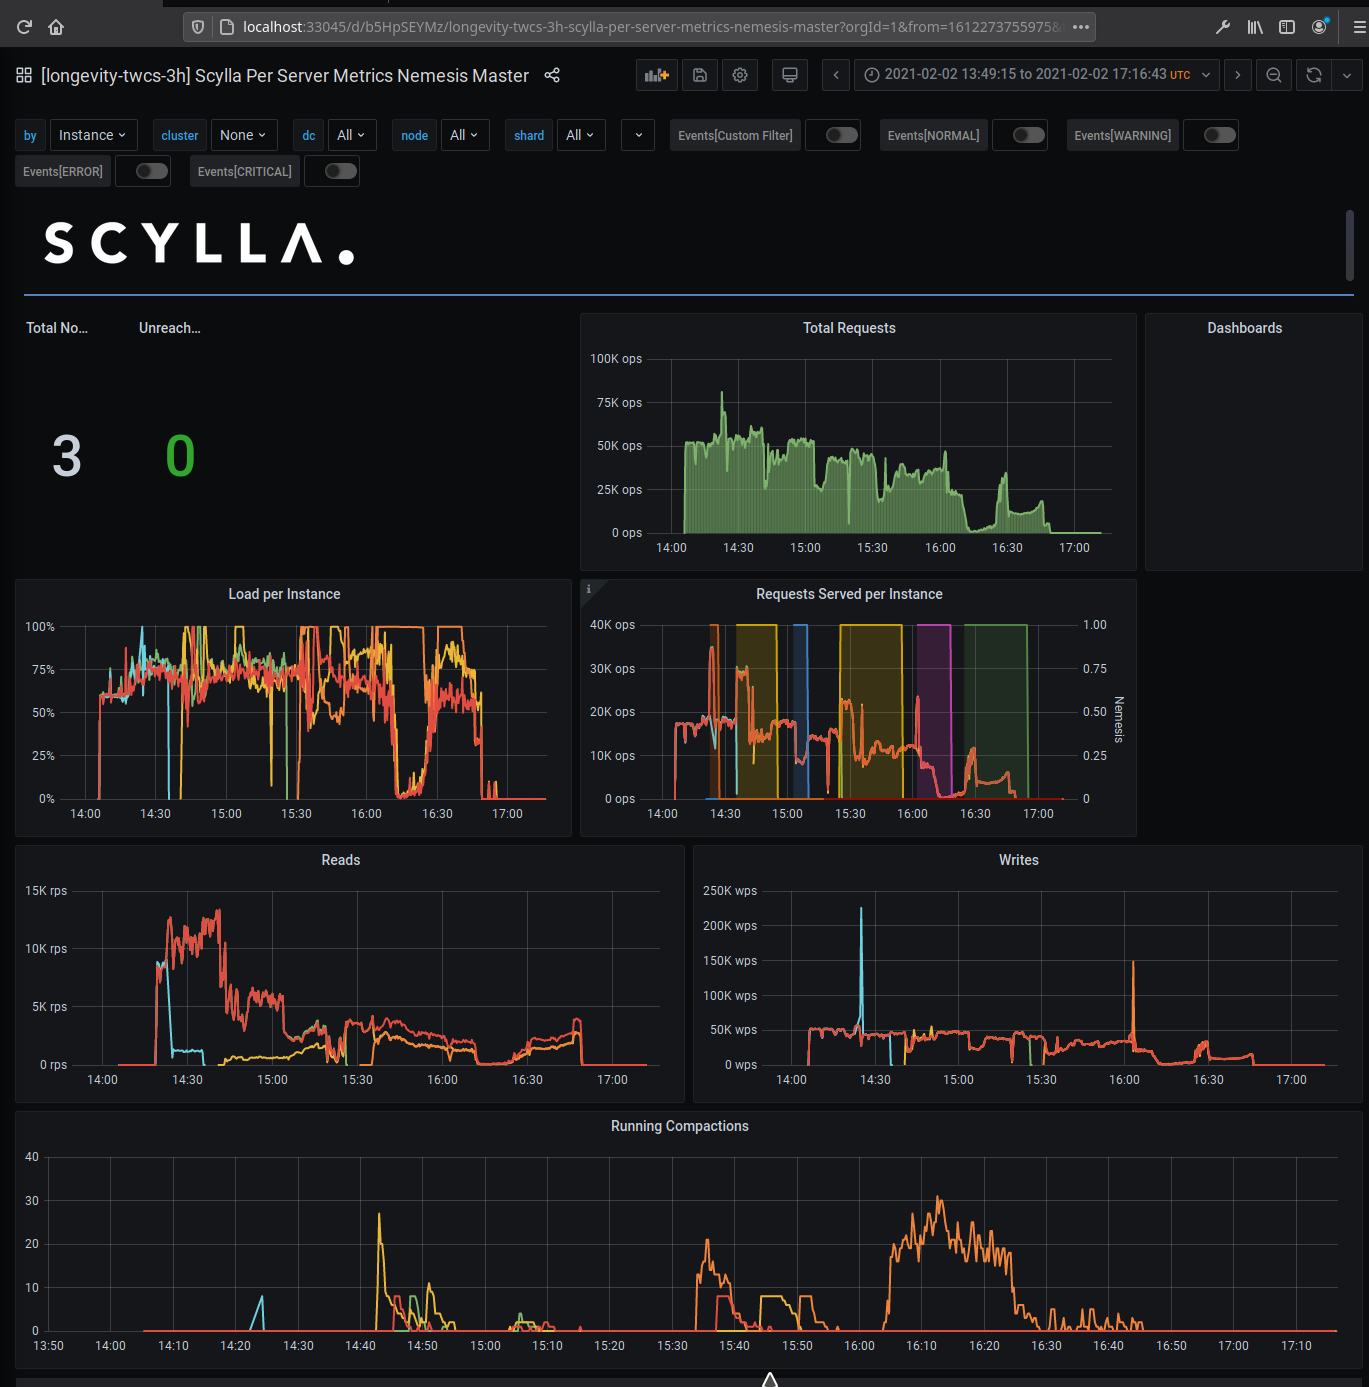Open the dashboards grid icon top-left
This screenshot has height=1387, width=1369.
point(23,74)
